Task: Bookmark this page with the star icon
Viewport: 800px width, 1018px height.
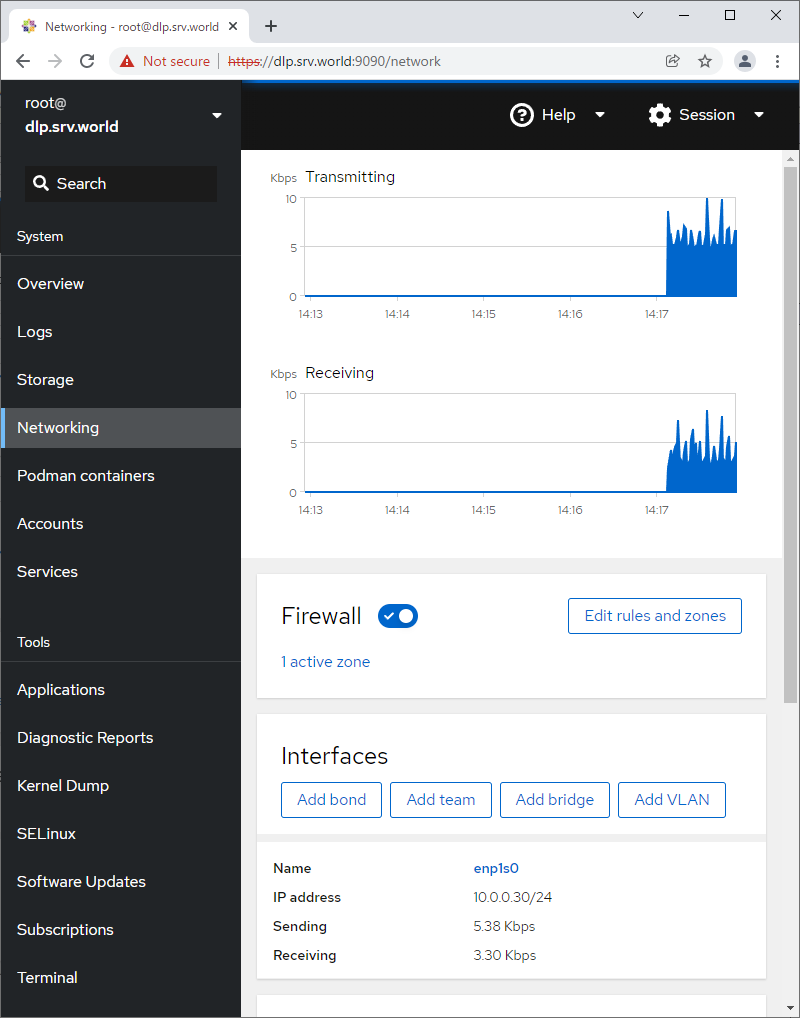Action: [x=705, y=61]
